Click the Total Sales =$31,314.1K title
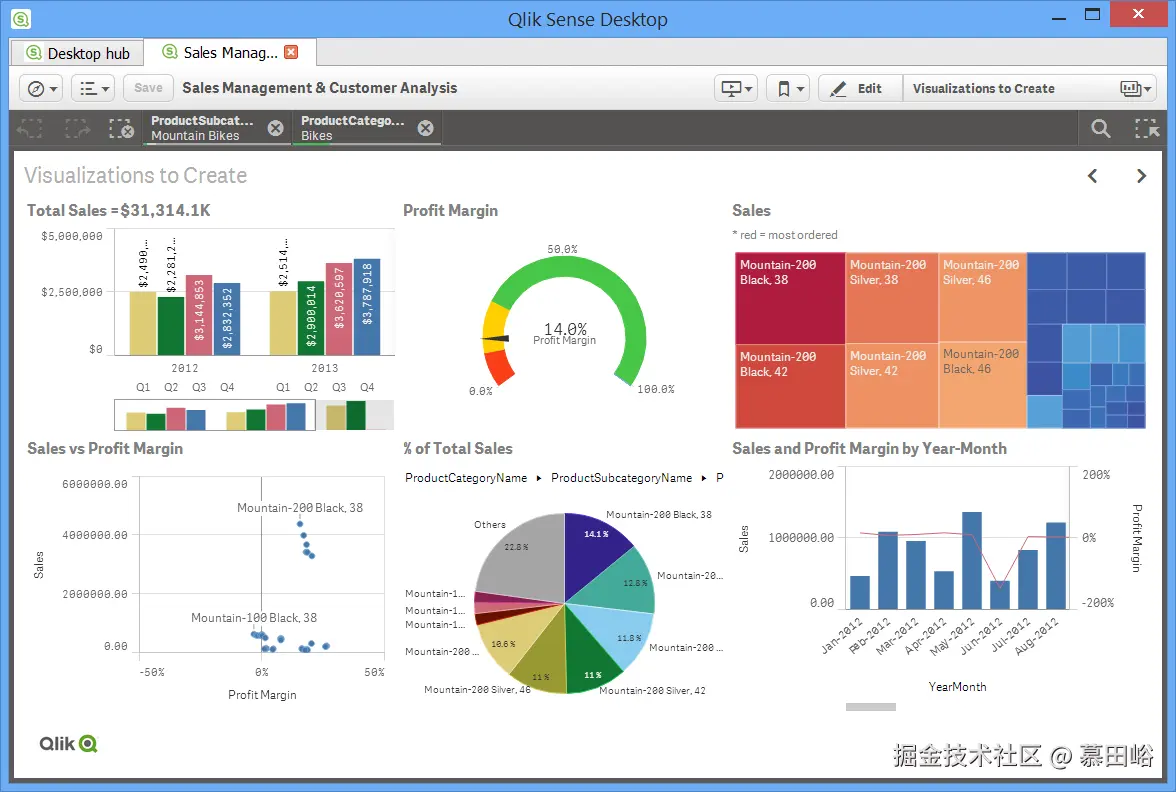This screenshot has width=1176, height=792. 118,211
